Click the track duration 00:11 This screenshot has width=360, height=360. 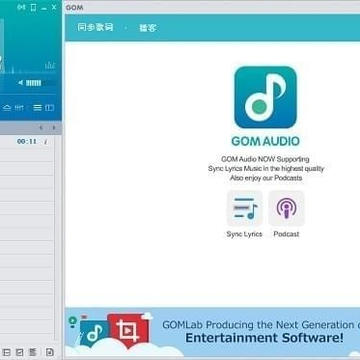pyautogui.click(x=27, y=142)
